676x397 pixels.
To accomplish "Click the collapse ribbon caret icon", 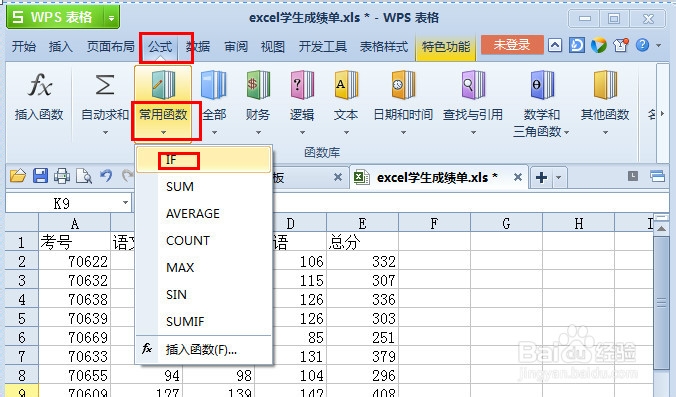I will pyautogui.click(x=555, y=45).
